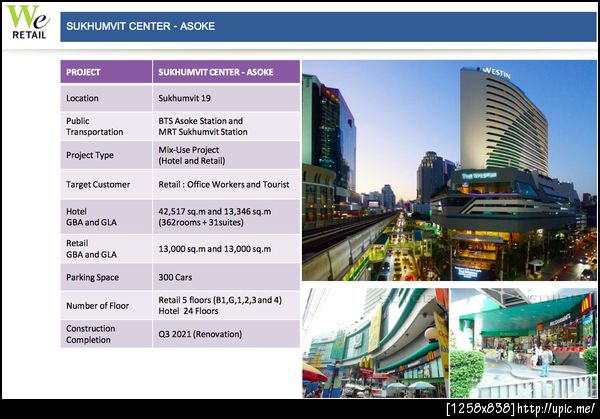Click 'Retail 5 floors (B1,G,1,2,3 and 4)' cell
Image resolution: width=600 pixels, height=419 pixels.
226,305
